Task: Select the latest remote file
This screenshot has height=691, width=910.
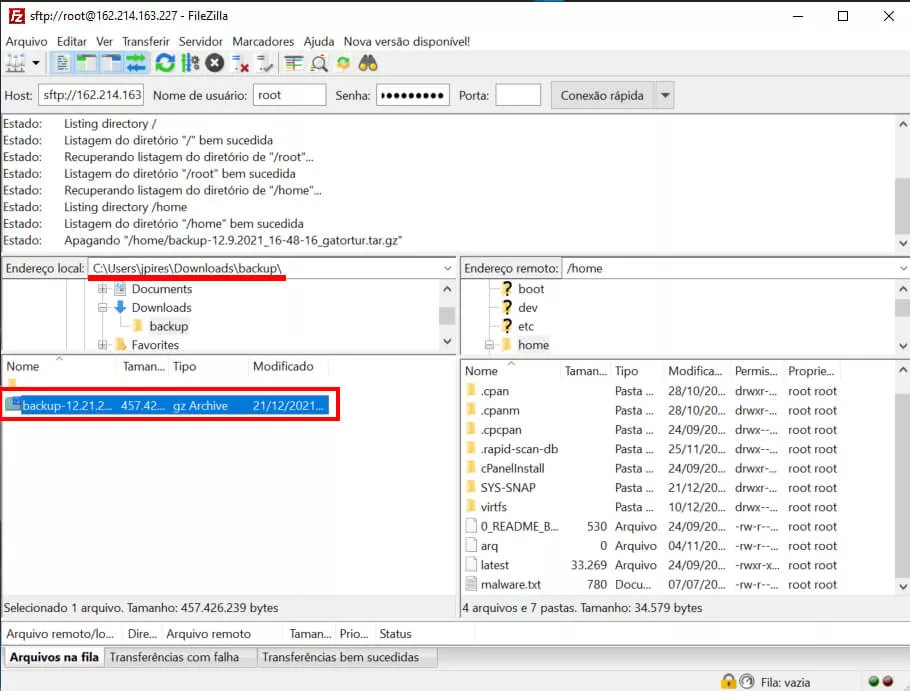Action: [x=494, y=565]
